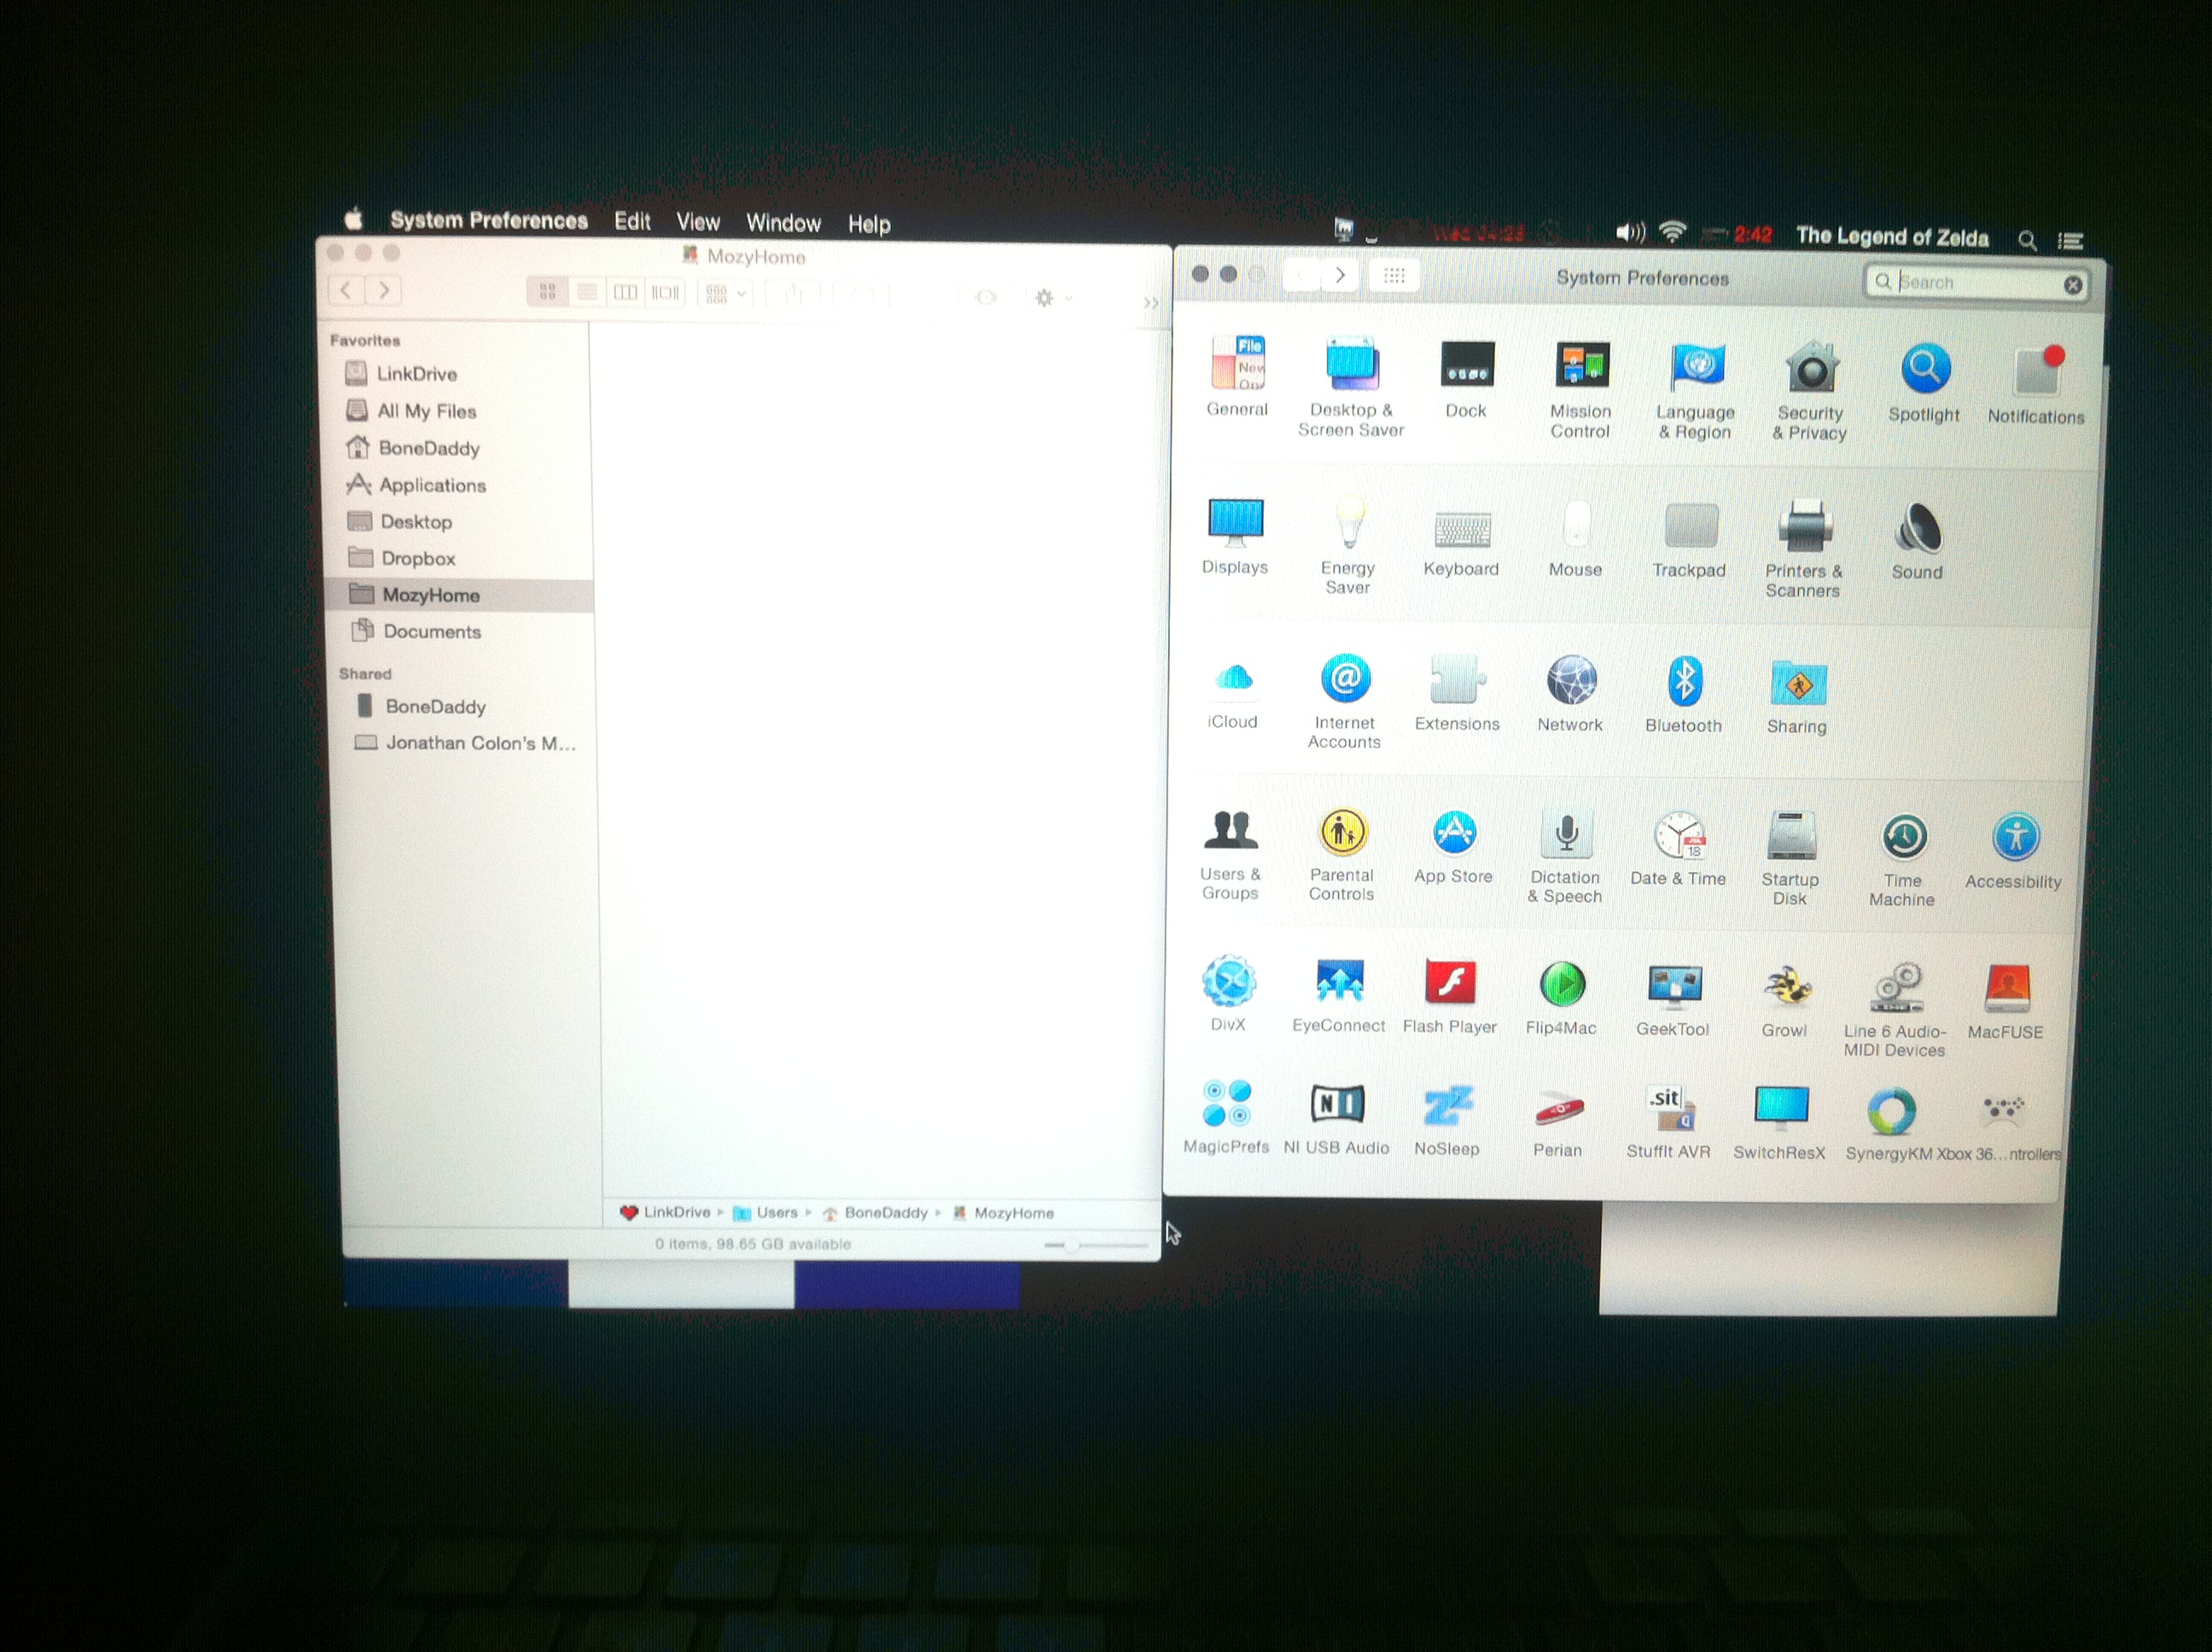Expand hidden Finder toolbar items chevron
This screenshot has width=2212, height=1652.
pyautogui.click(x=1150, y=302)
